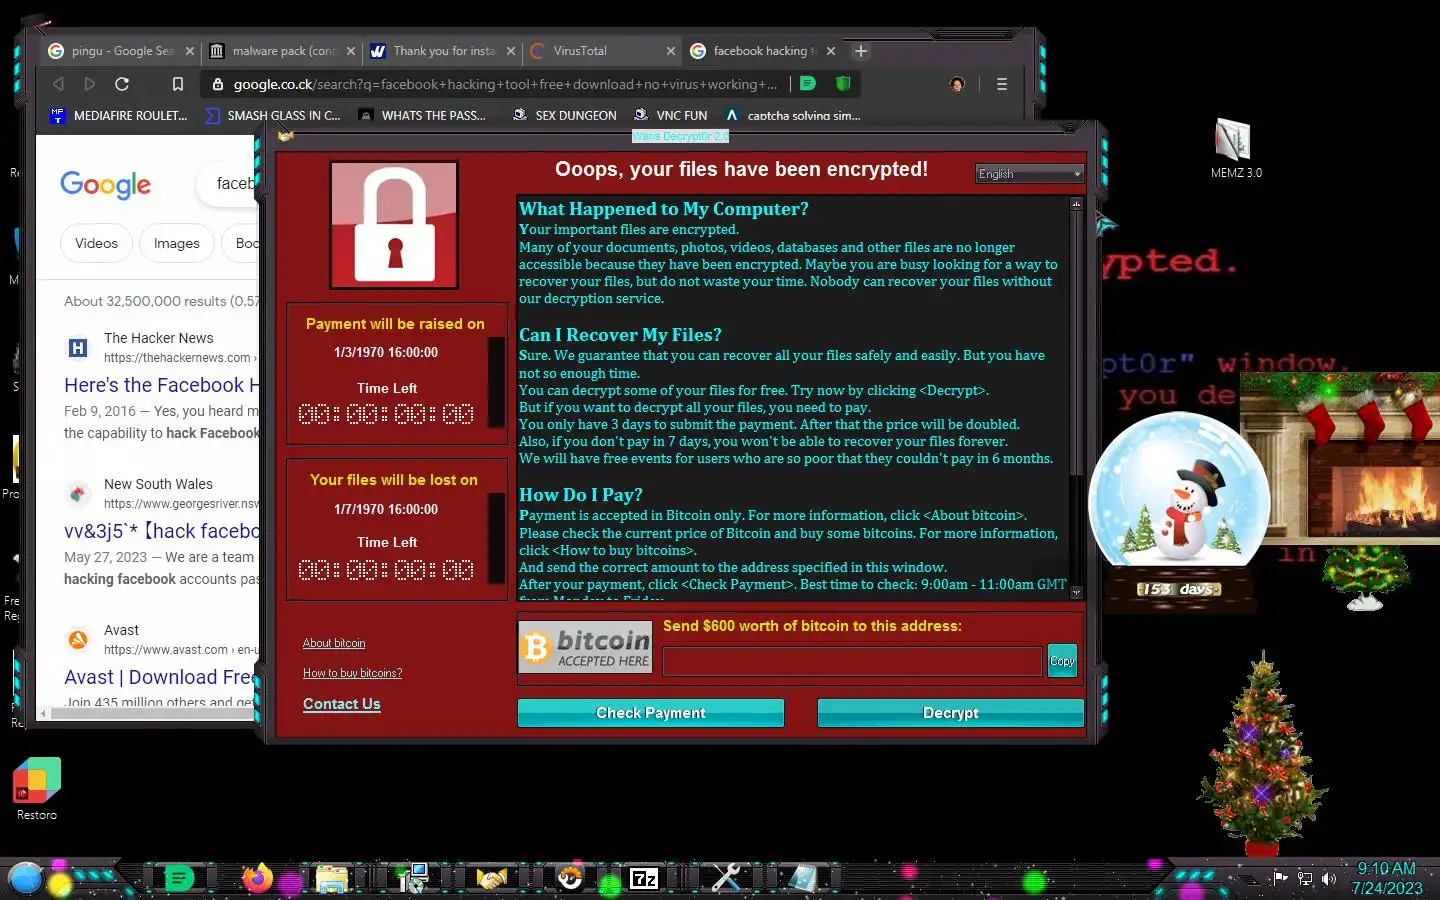Open the green shield extension icon
The height and width of the screenshot is (900, 1440).
tap(842, 83)
